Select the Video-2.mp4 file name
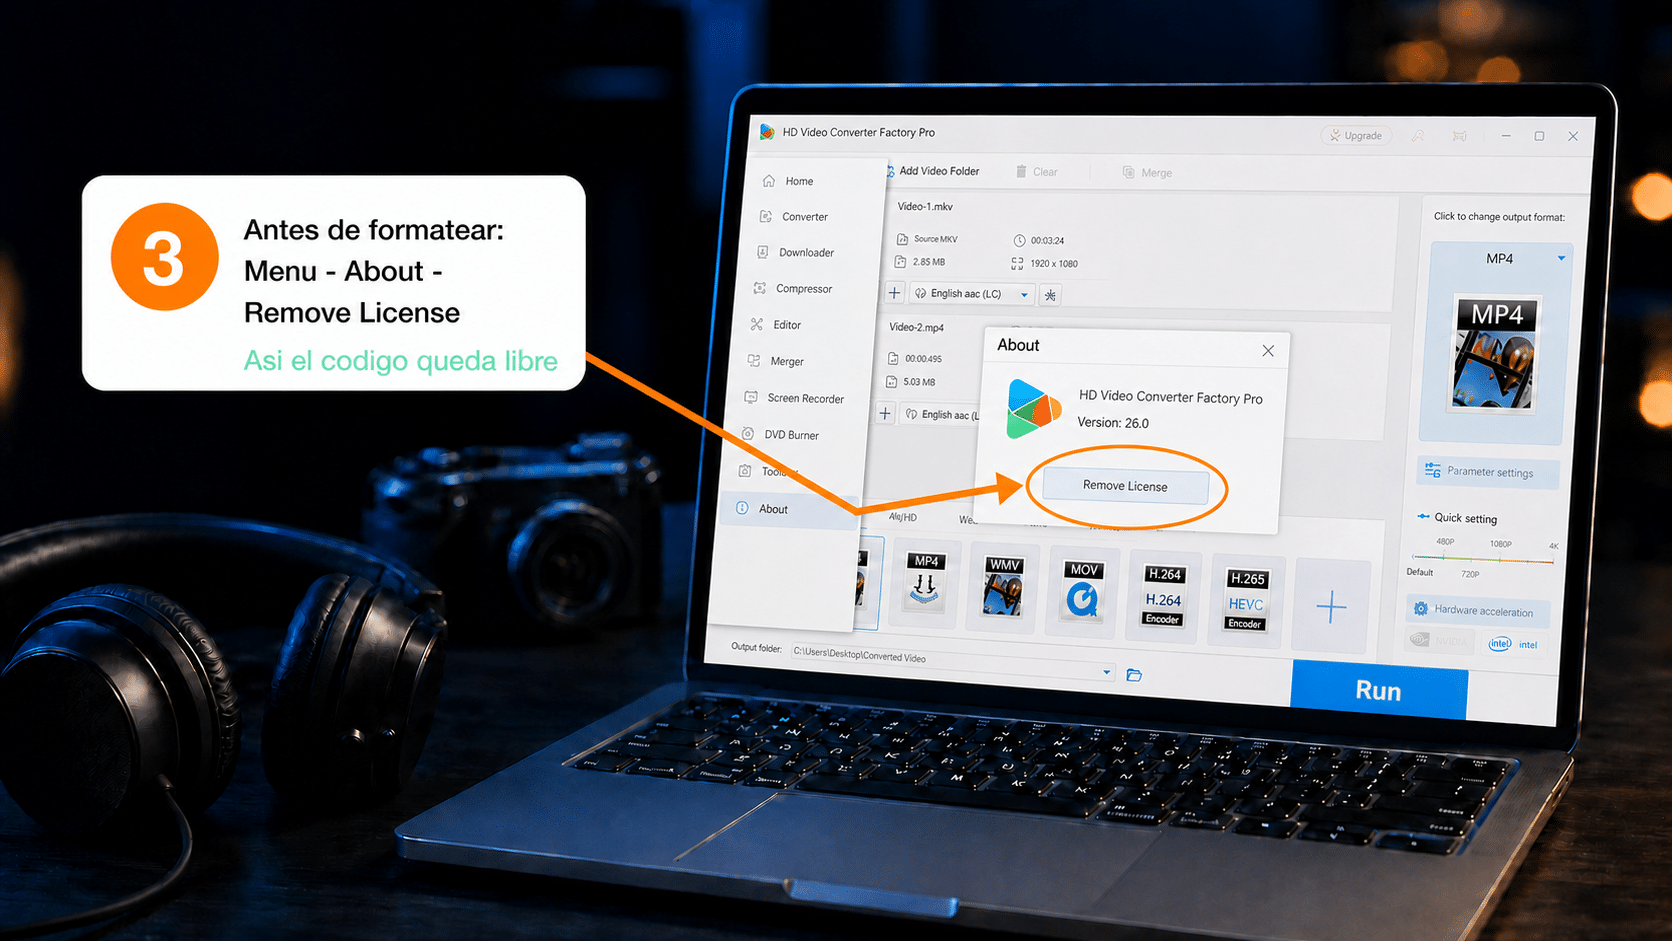1672x941 pixels. [x=916, y=327]
